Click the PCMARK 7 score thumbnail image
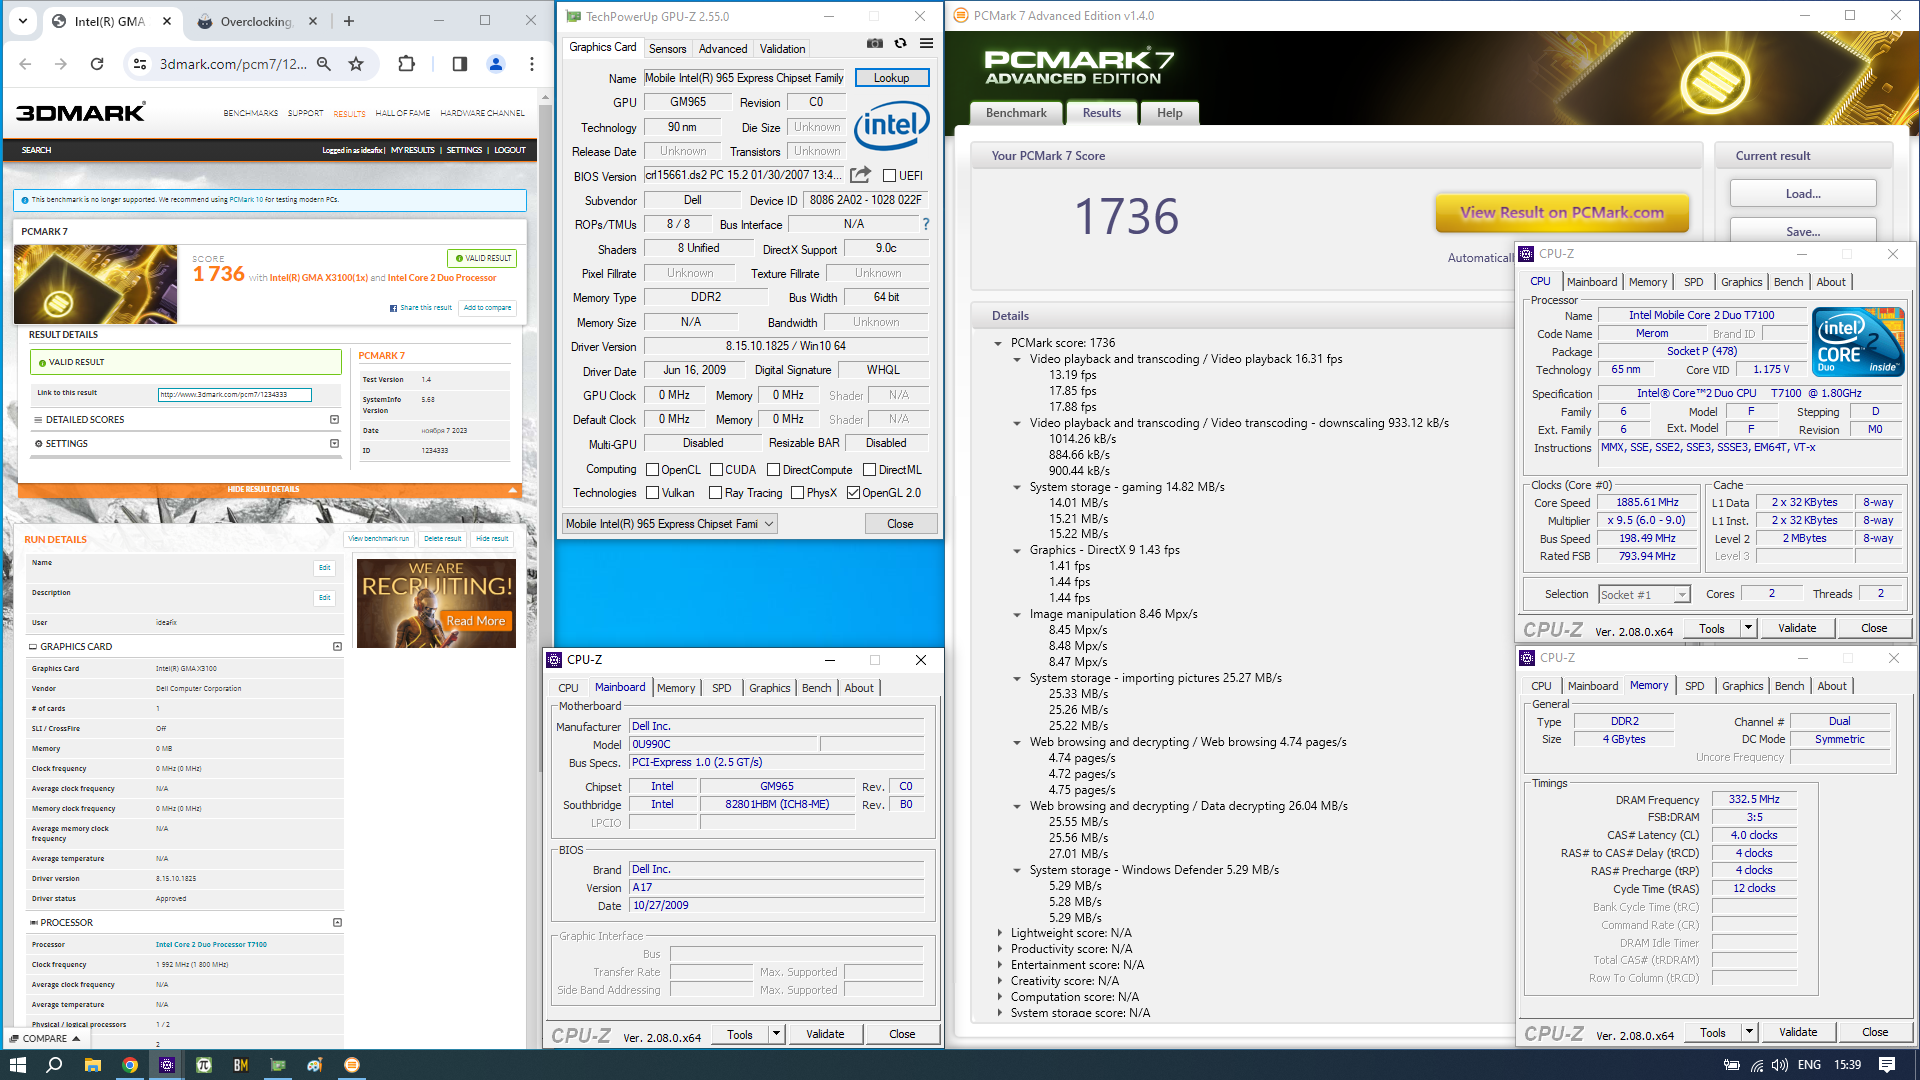 point(96,284)
